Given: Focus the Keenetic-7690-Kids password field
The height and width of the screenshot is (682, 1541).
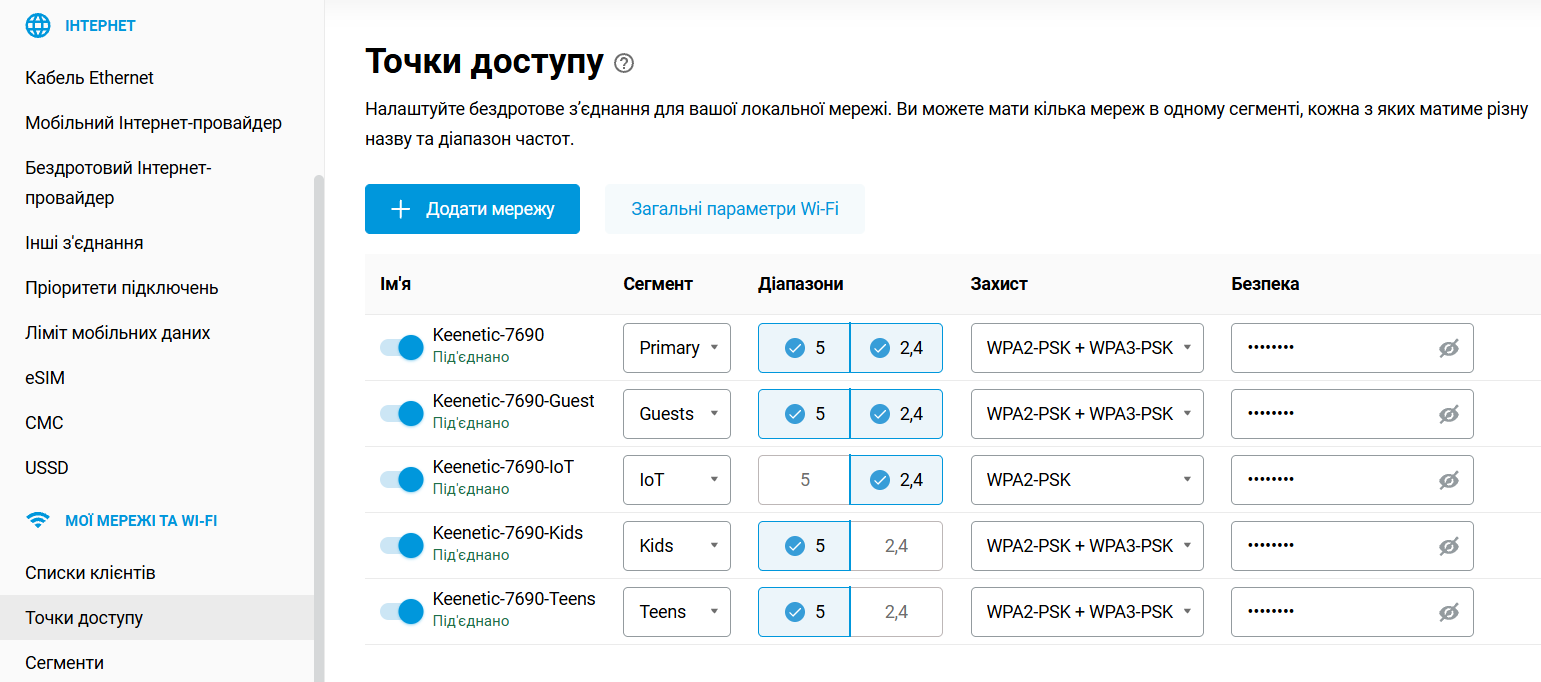Looking at the screenshot, I should coord(1352,546).
